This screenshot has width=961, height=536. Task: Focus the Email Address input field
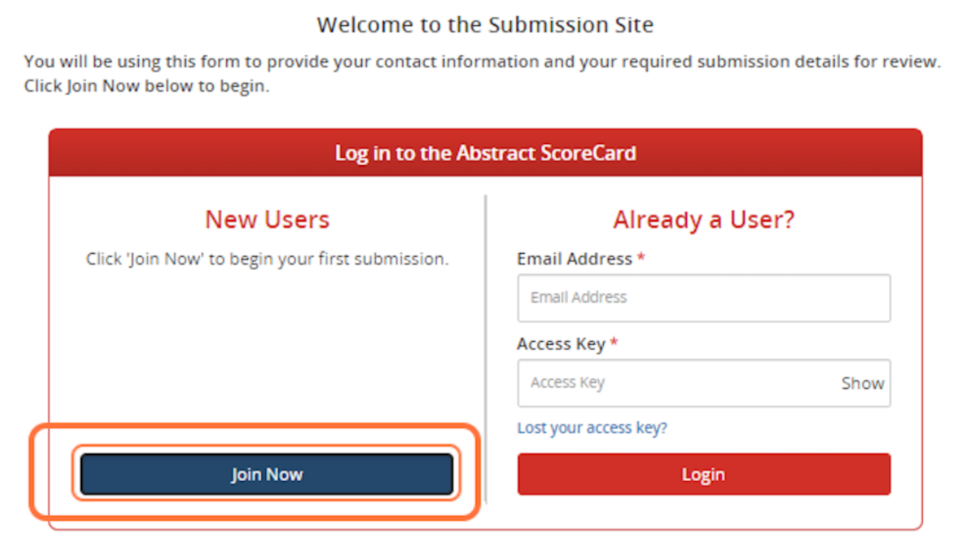click(x=703, y=298)
